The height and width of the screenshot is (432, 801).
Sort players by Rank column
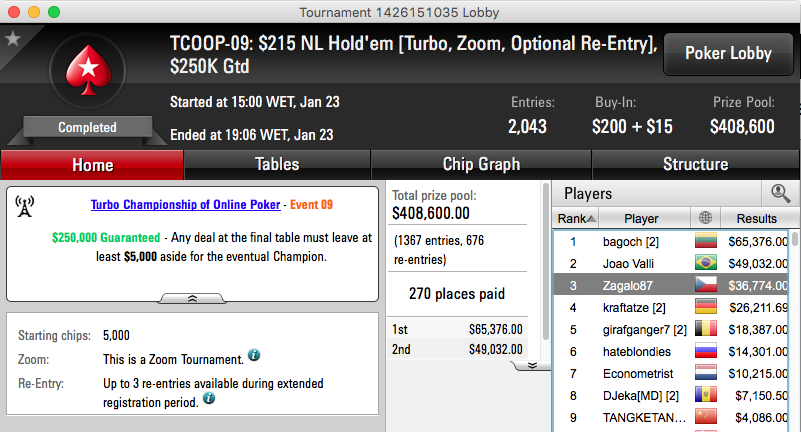[576, 219]
